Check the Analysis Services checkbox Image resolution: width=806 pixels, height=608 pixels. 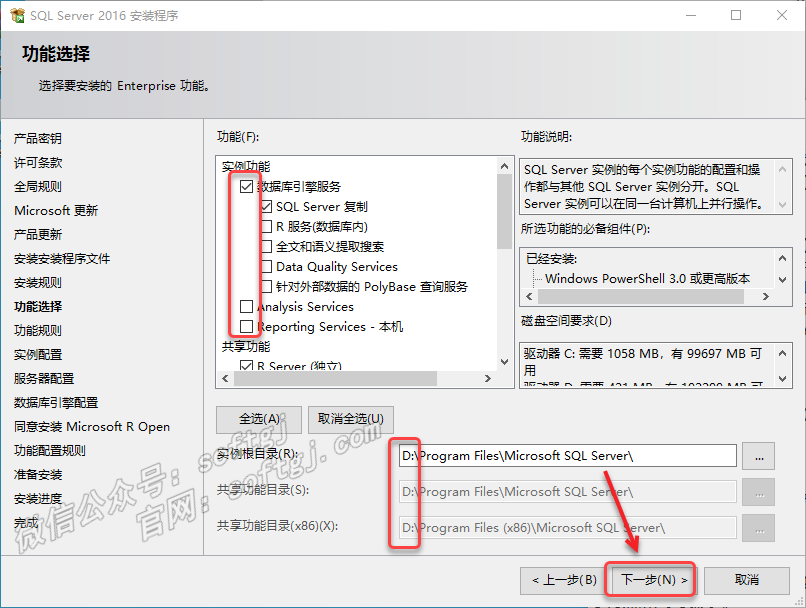pos(246,307)
